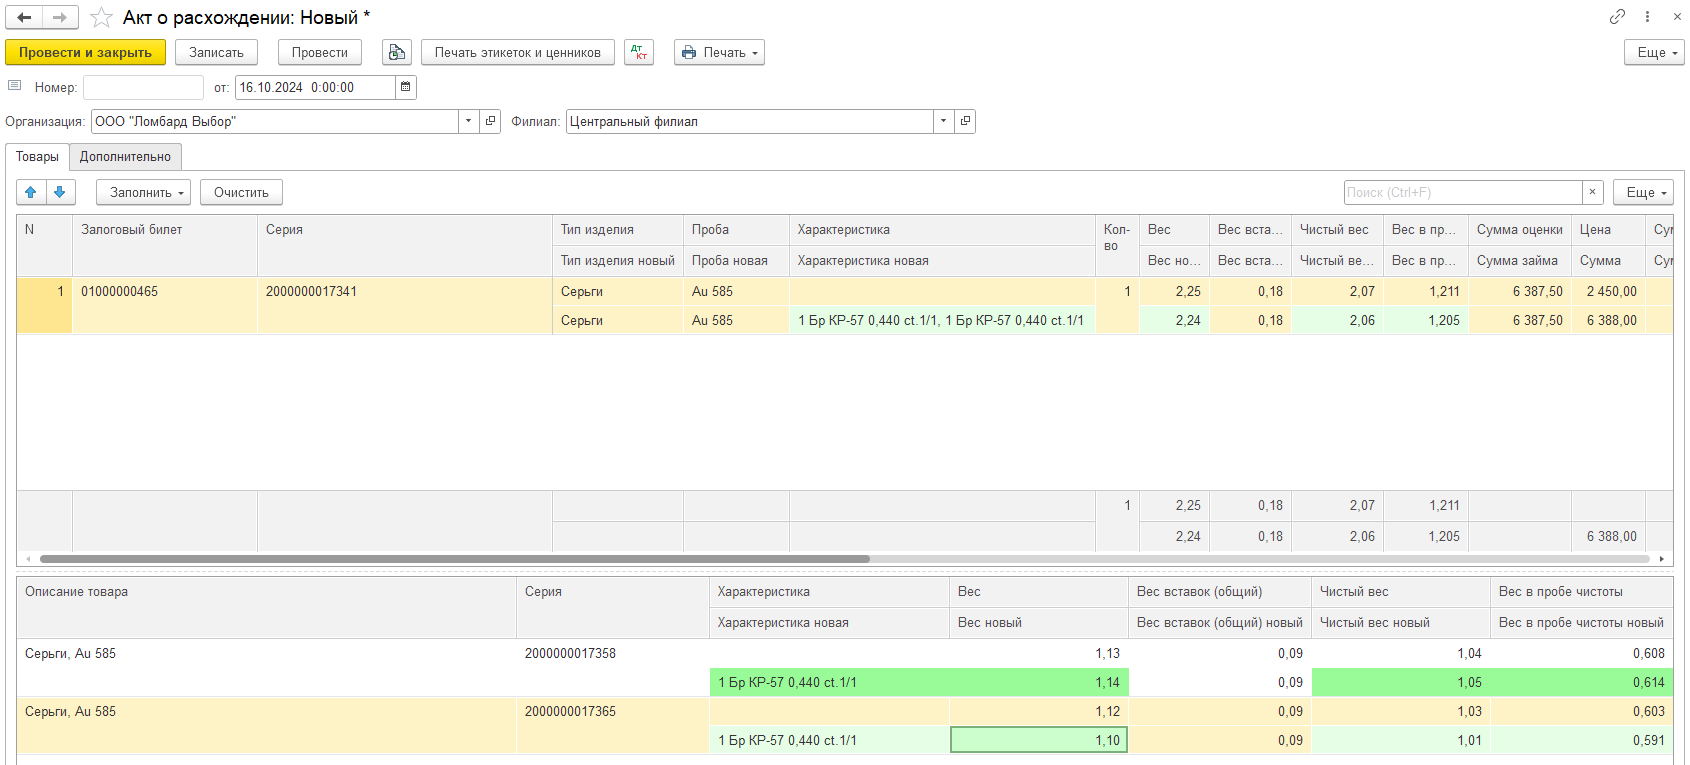Click purity weight cell 0,591
This screenshot has width=1690, height=765.
(1582, 740)
